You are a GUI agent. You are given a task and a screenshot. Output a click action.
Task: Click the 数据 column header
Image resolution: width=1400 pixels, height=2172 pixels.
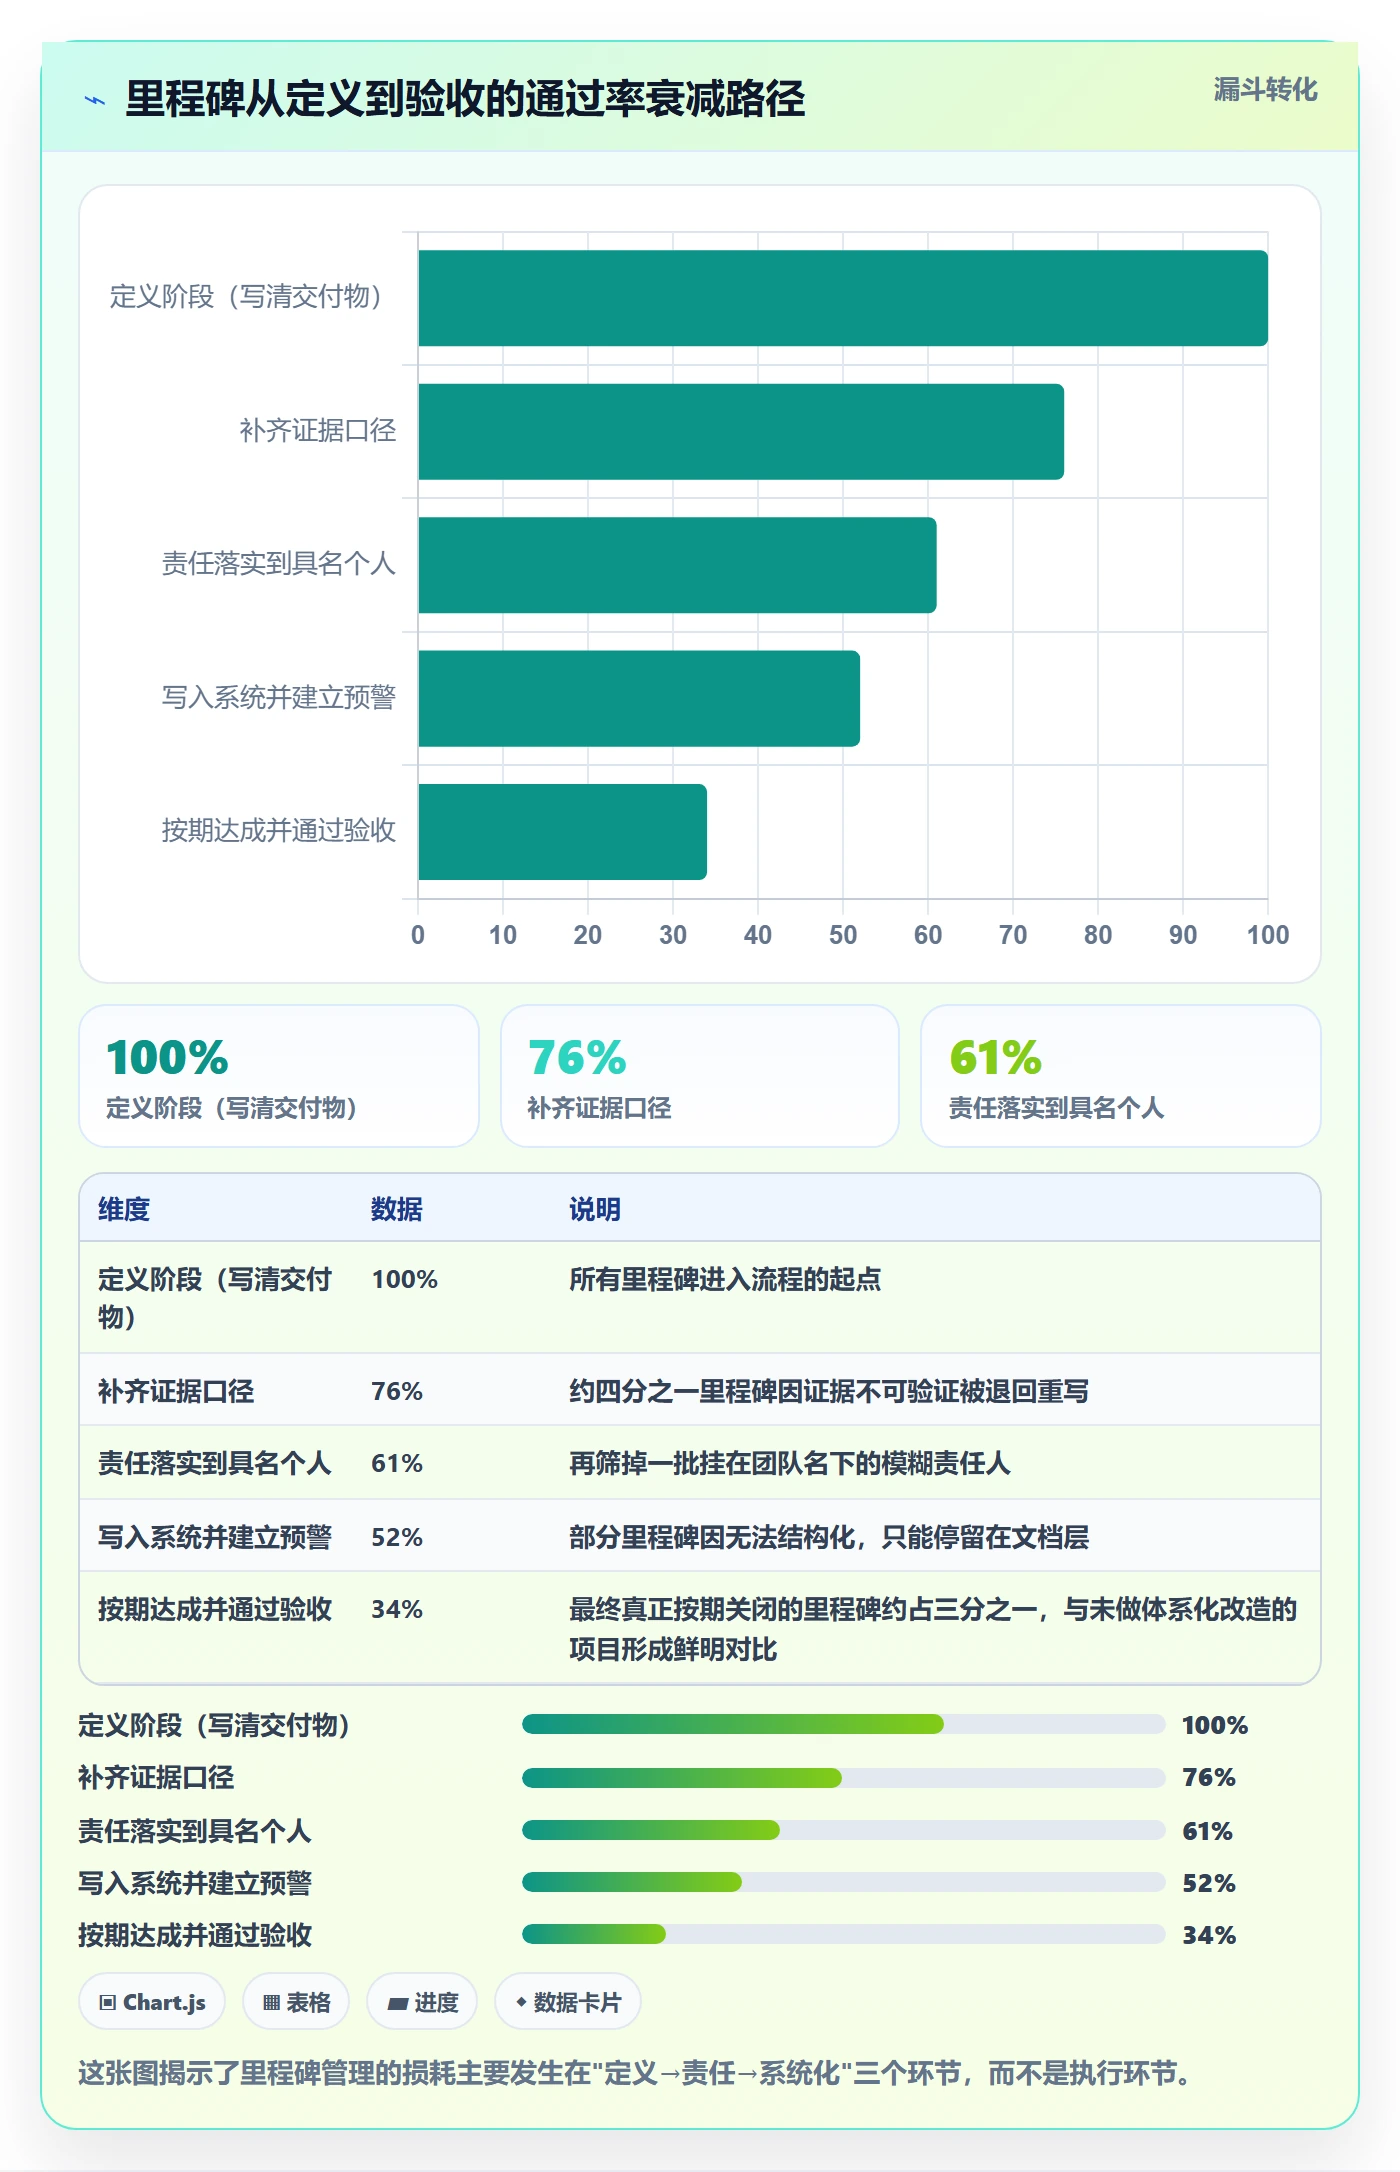pyautogui.click(x=397, y=1209)
